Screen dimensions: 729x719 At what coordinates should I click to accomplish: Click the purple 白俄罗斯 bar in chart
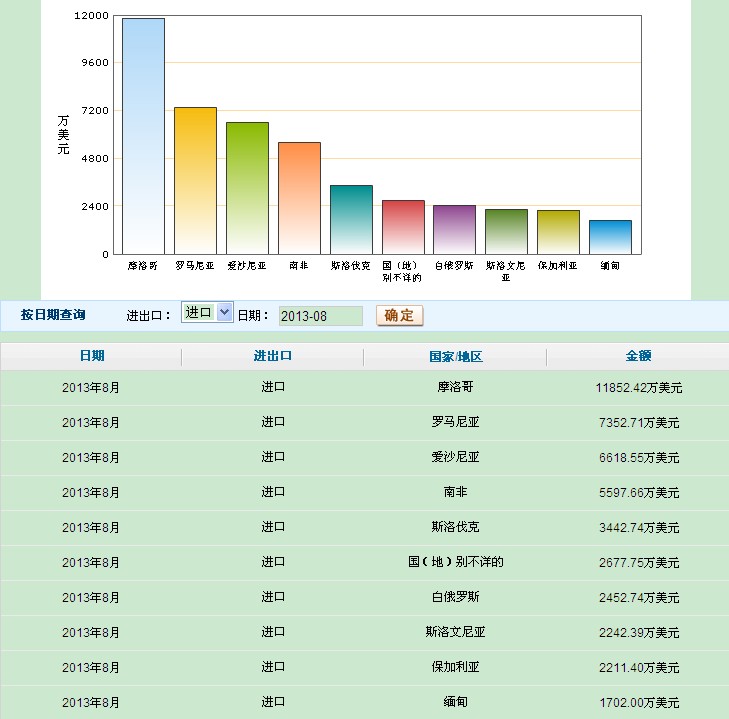point(455,230)
